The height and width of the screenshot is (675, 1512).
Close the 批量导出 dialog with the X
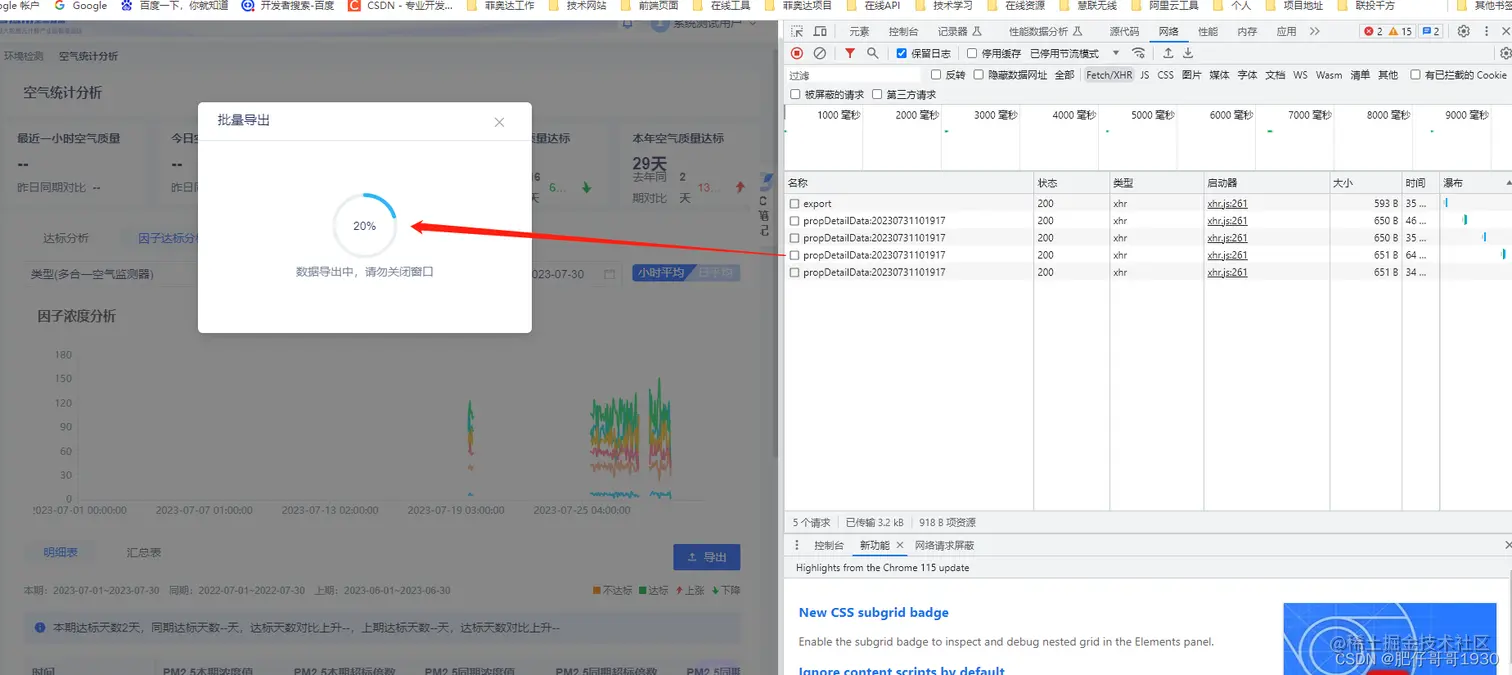499,122
